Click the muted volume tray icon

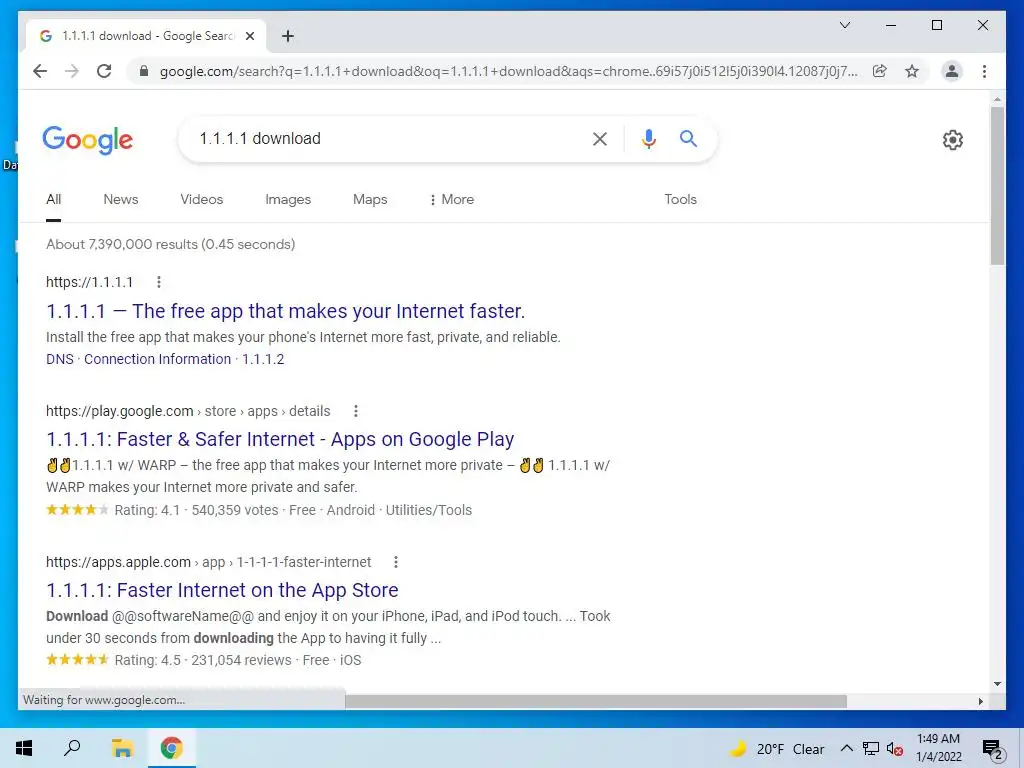click(x=895, y=749)
